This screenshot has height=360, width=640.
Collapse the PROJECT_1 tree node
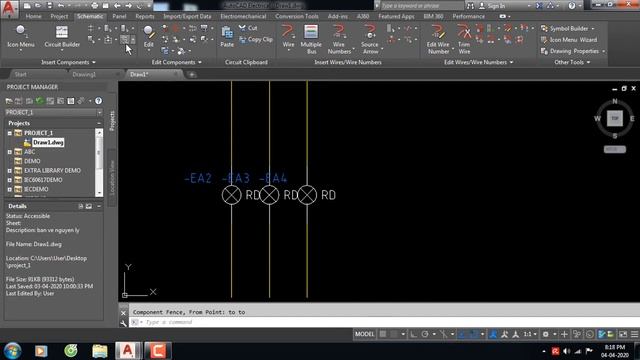(x=10, y=133)
